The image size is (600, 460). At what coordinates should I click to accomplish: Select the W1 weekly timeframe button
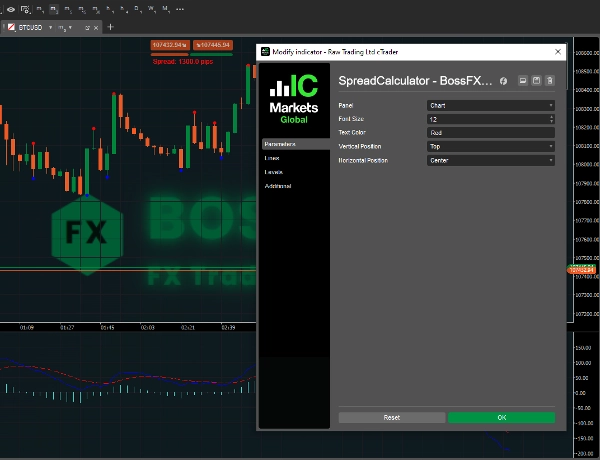coord(152,9)
